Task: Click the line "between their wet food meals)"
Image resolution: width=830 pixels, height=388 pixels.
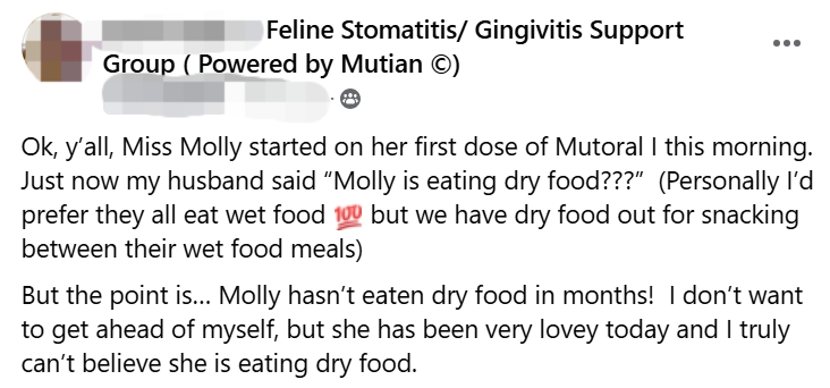Action: pyautogui.click(x=192, y=249)
